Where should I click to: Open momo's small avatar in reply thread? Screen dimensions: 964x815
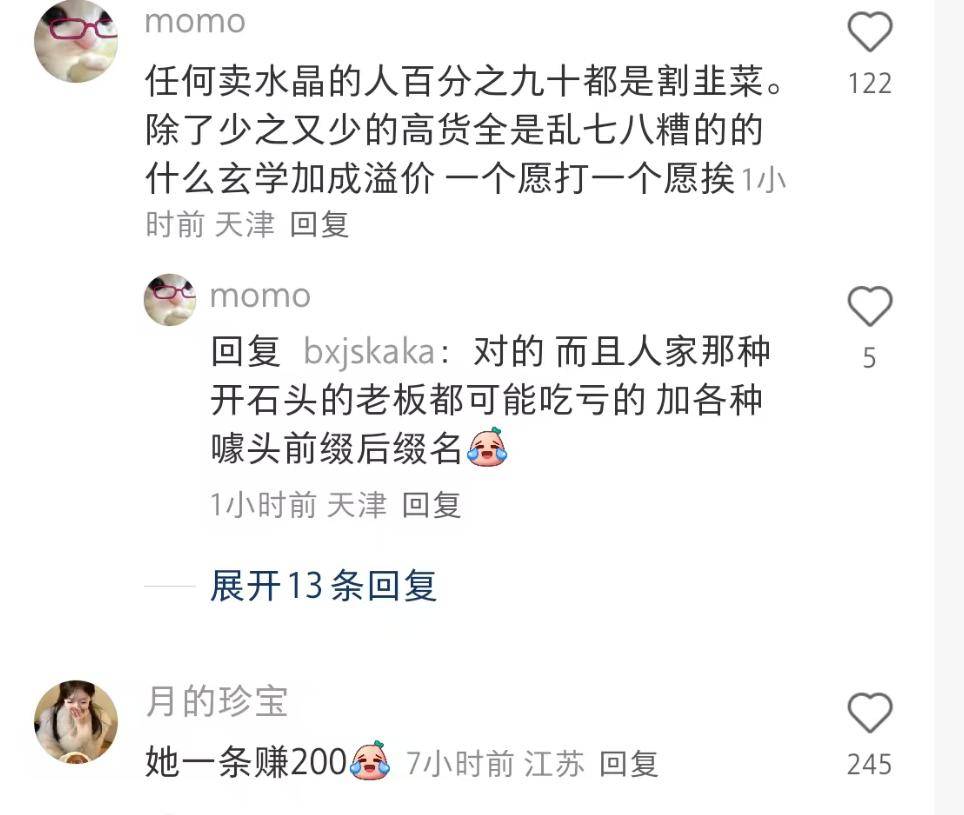(x=170, y=299)
